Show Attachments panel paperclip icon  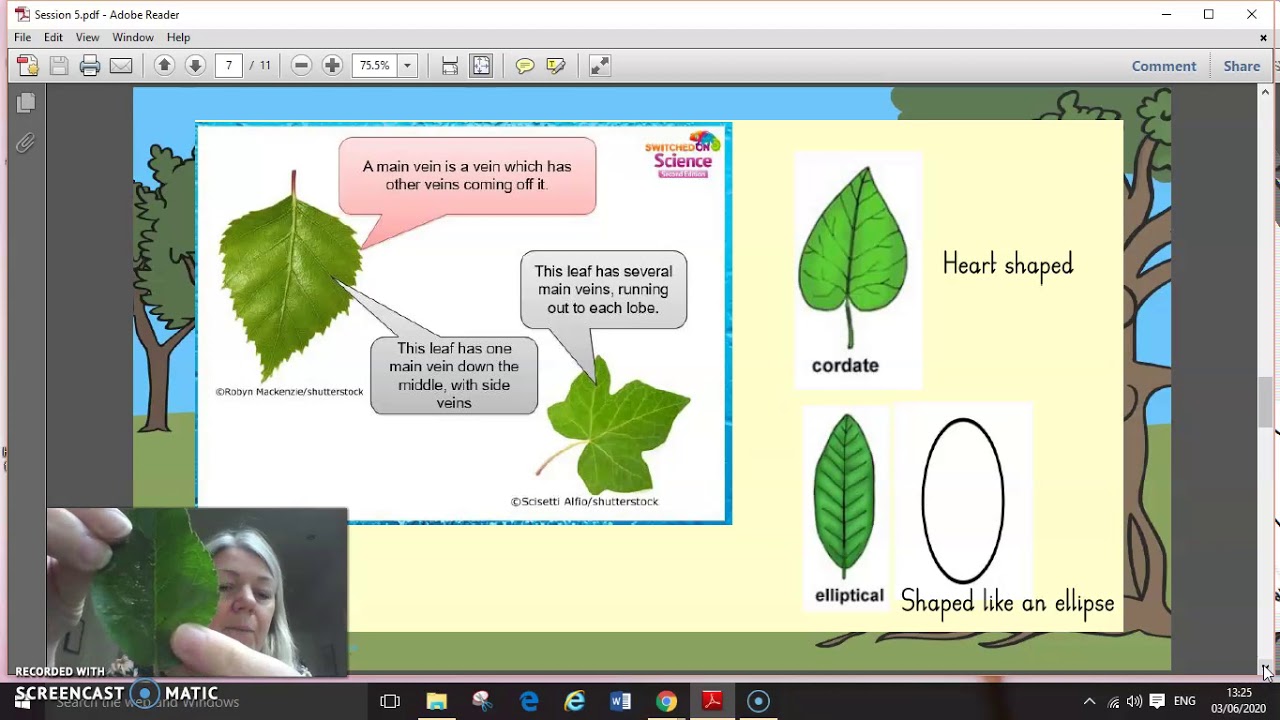point(26,144)
